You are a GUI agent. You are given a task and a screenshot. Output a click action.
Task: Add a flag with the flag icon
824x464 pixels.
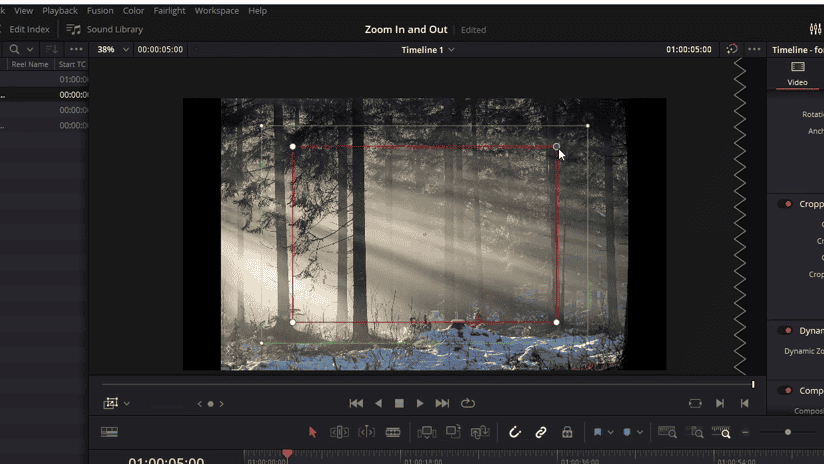[598, 432]
